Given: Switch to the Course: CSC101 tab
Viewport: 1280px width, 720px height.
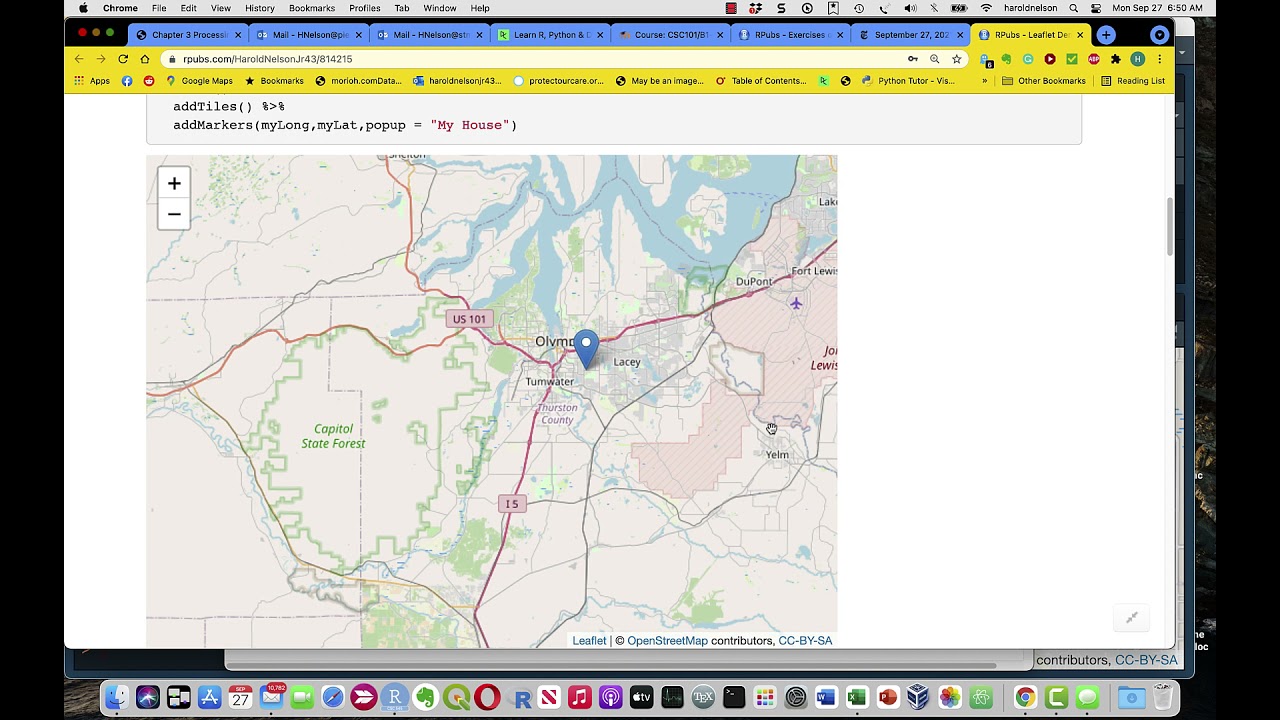Looking at the screenshot, I should (670, 35).
